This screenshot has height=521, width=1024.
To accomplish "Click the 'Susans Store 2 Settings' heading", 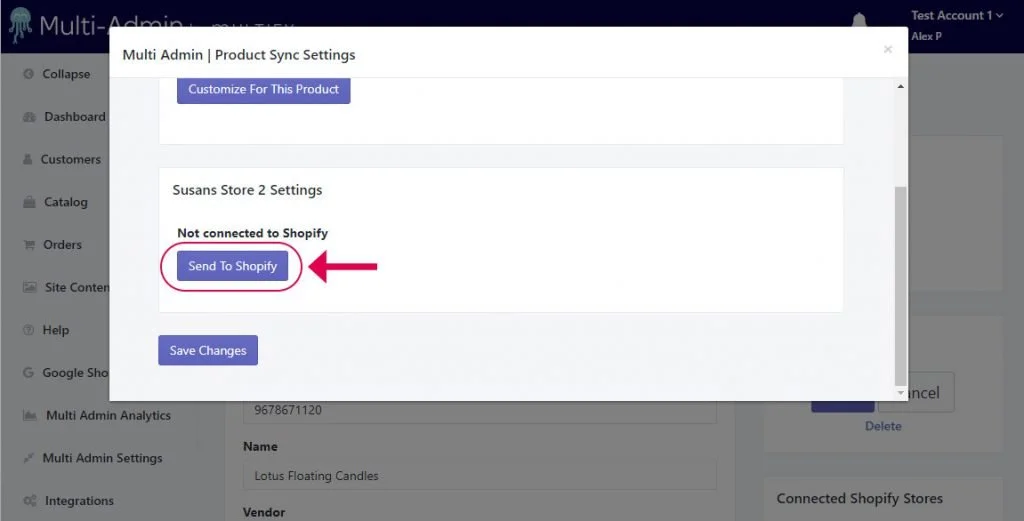I will point(247,190).
